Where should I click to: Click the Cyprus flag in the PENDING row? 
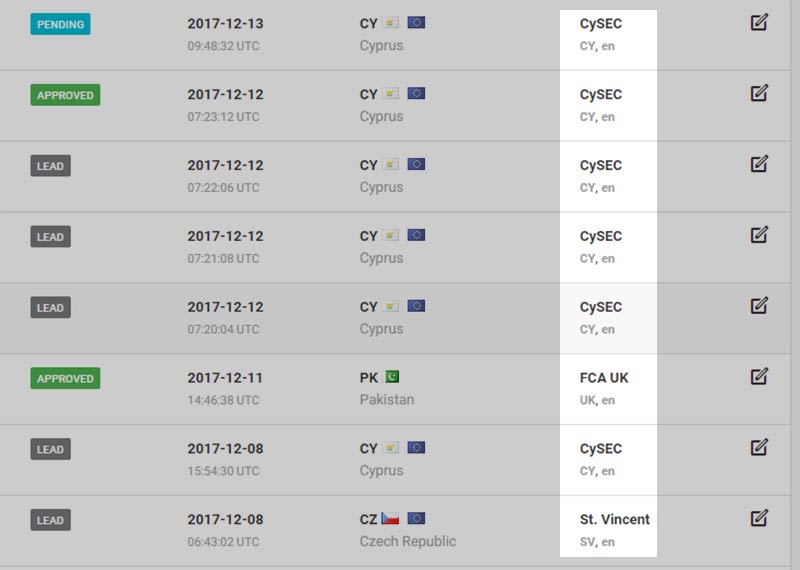coord(391,23)
